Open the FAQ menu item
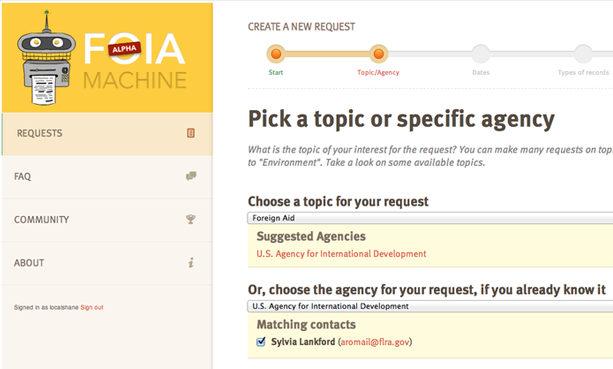The image size is (613, 369). click(x=108, y=177)
